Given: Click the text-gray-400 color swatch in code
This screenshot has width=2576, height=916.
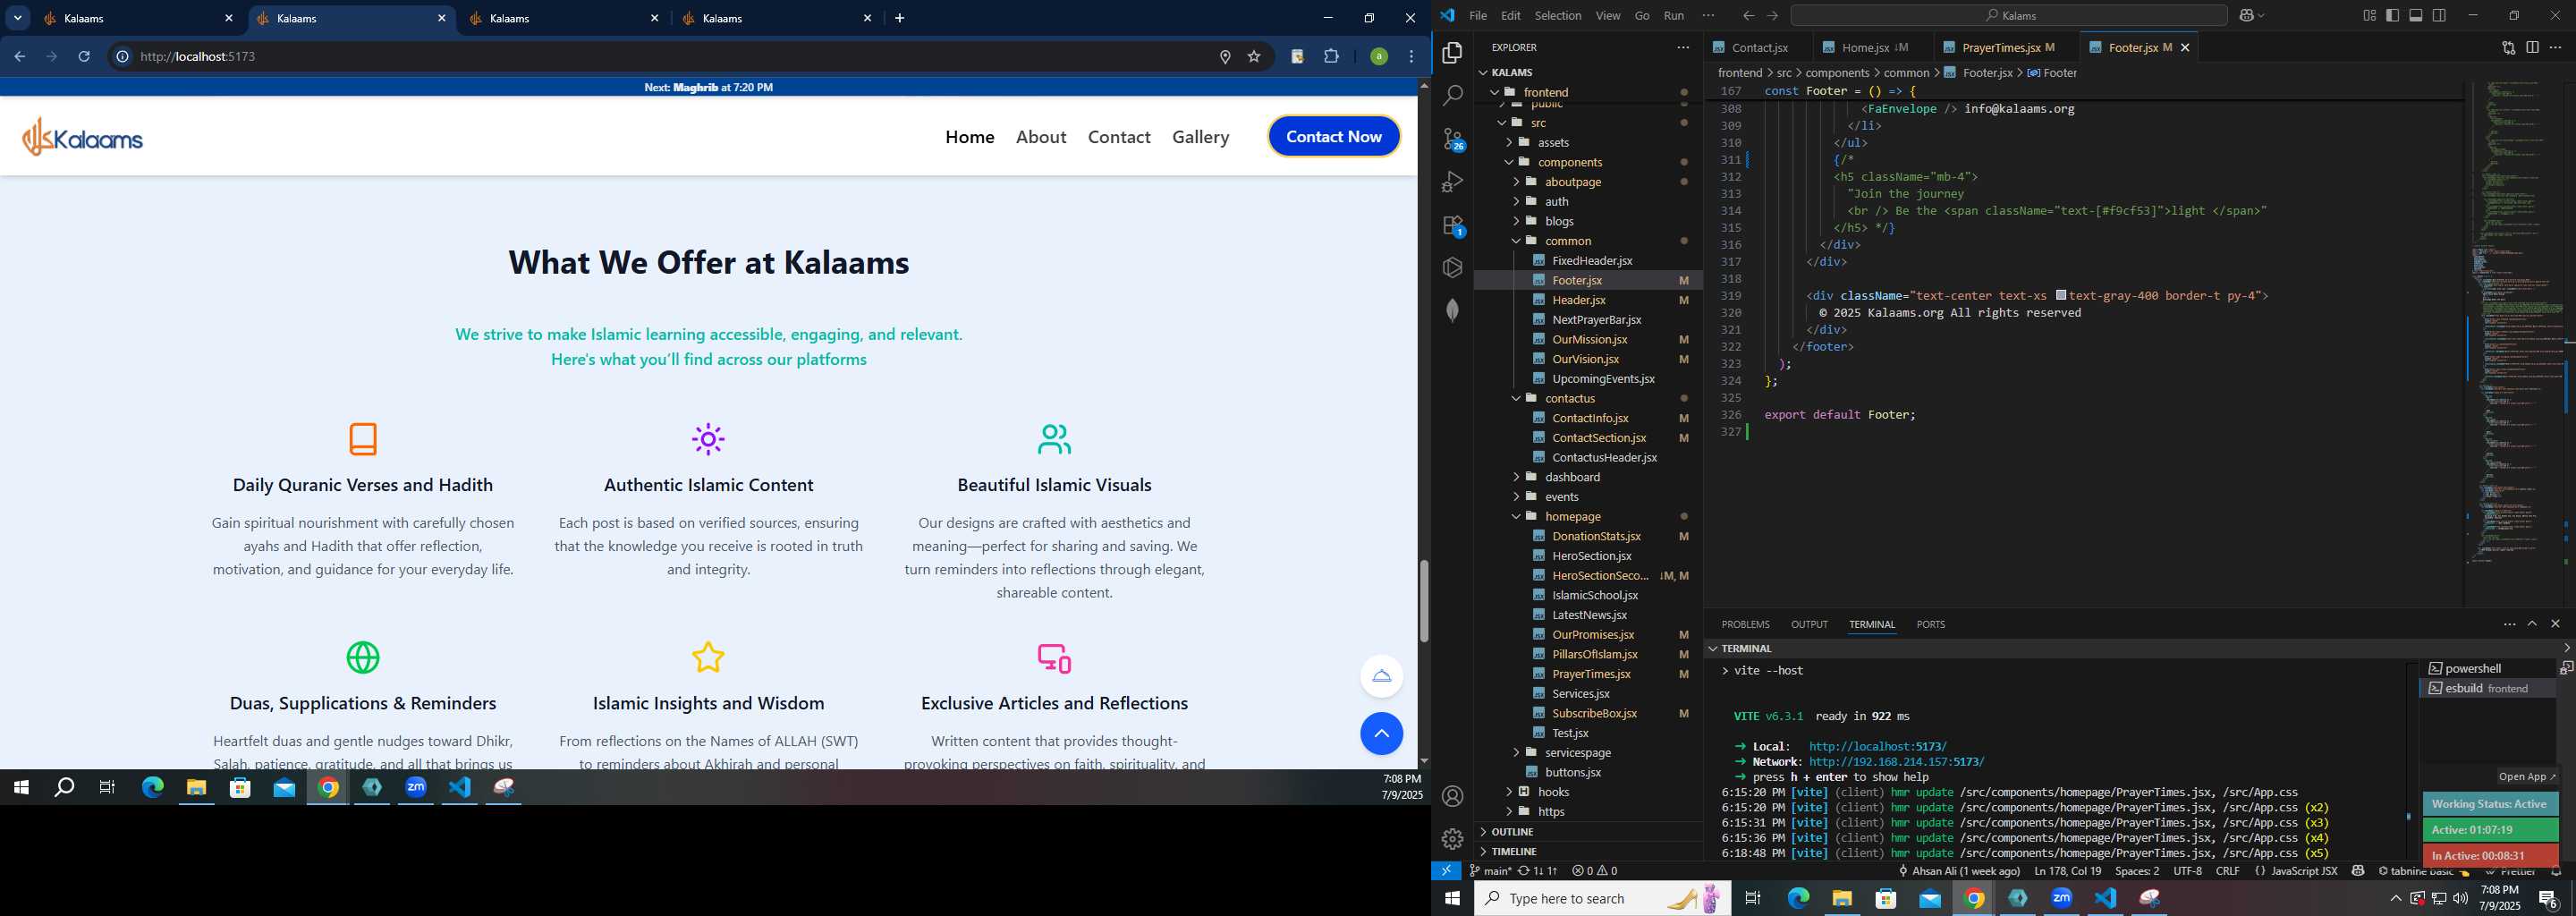Looking at the screenshot, I should [x=2061, y=296].
